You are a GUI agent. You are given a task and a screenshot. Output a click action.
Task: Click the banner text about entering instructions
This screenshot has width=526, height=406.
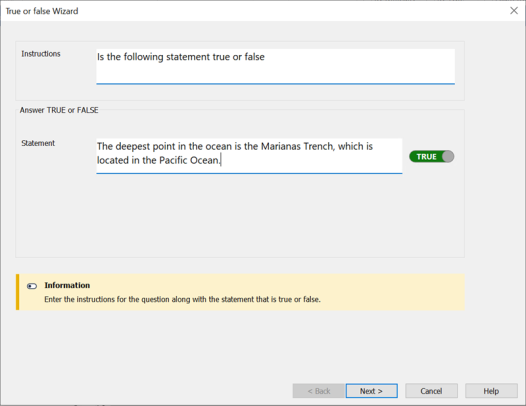point(182,299)
